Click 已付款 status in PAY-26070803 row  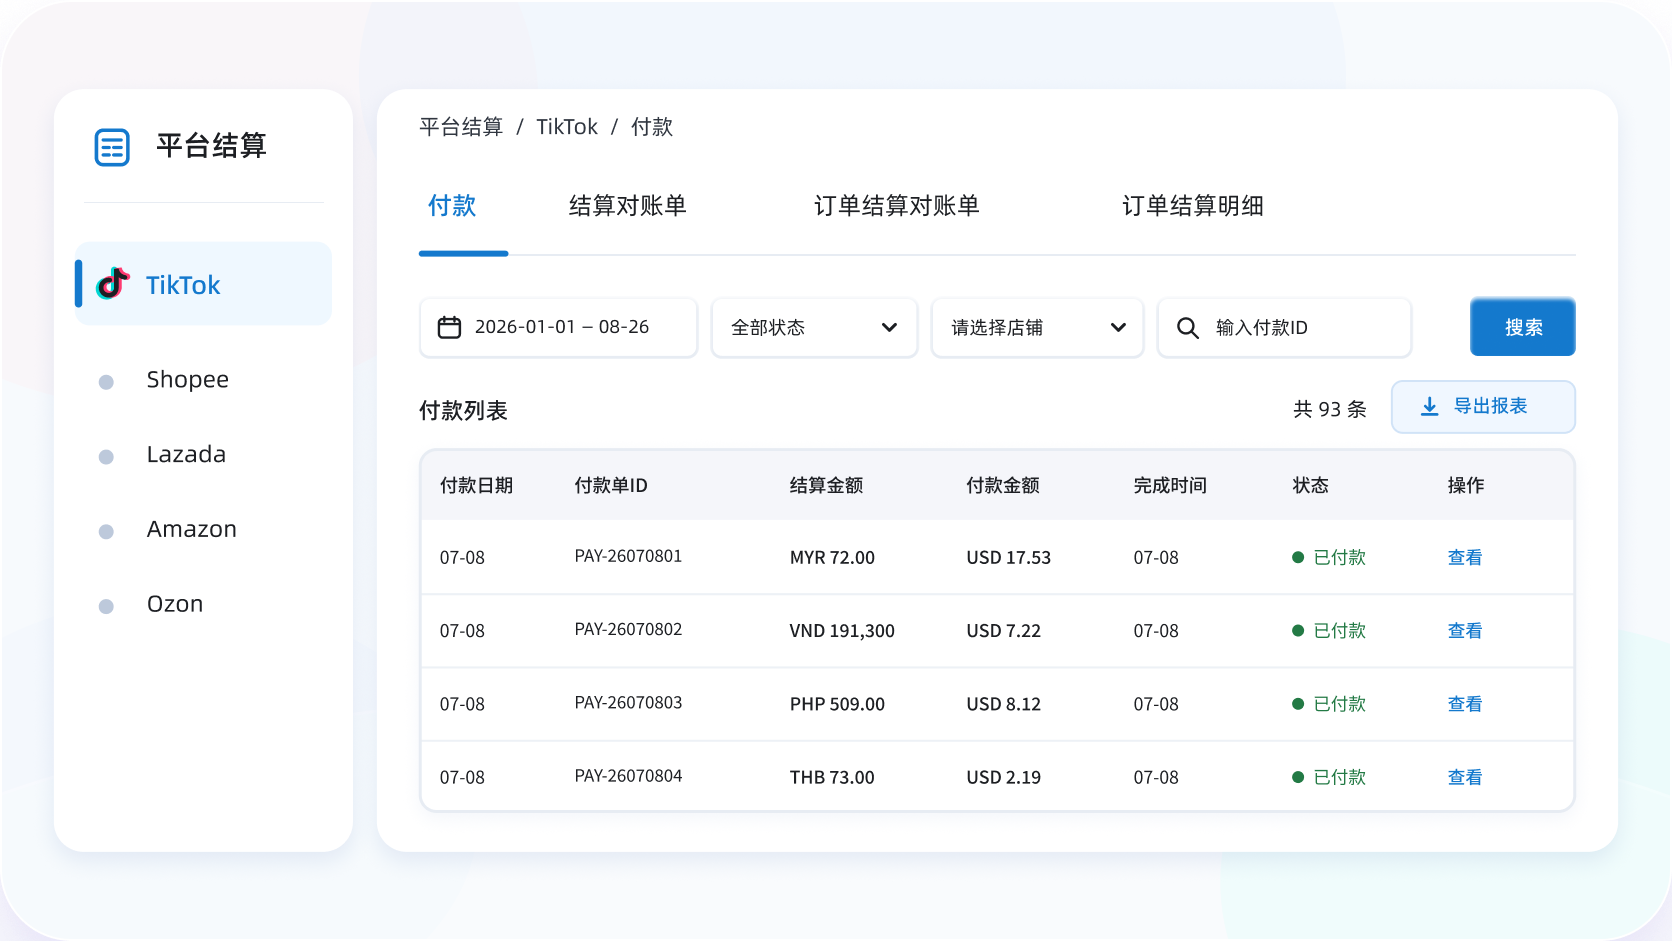coord(1329,704)
